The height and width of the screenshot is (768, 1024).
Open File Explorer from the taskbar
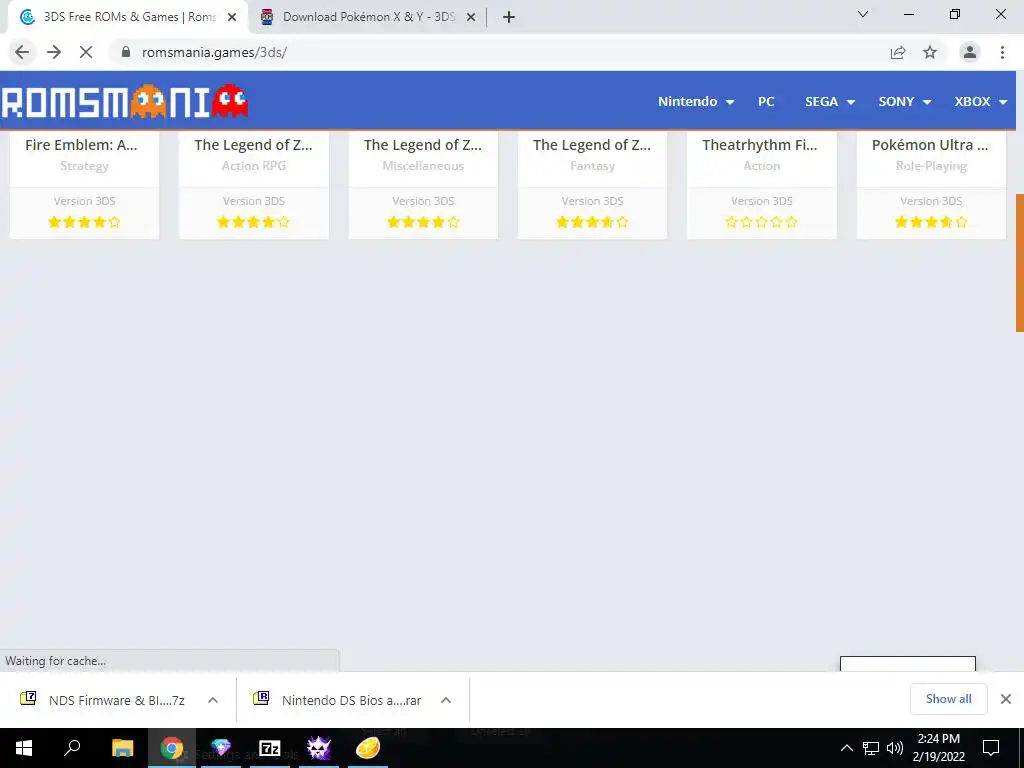[122, 748]
